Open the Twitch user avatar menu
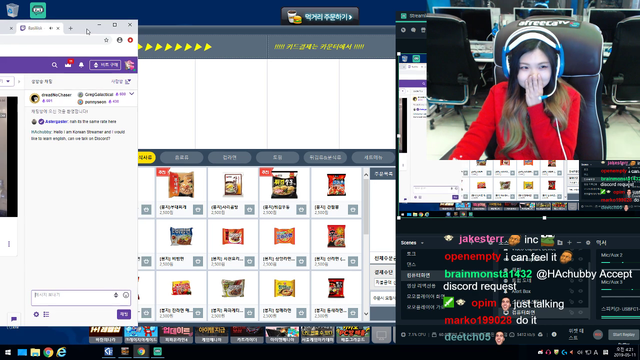 pyautogui.click(x=129, y=65)
